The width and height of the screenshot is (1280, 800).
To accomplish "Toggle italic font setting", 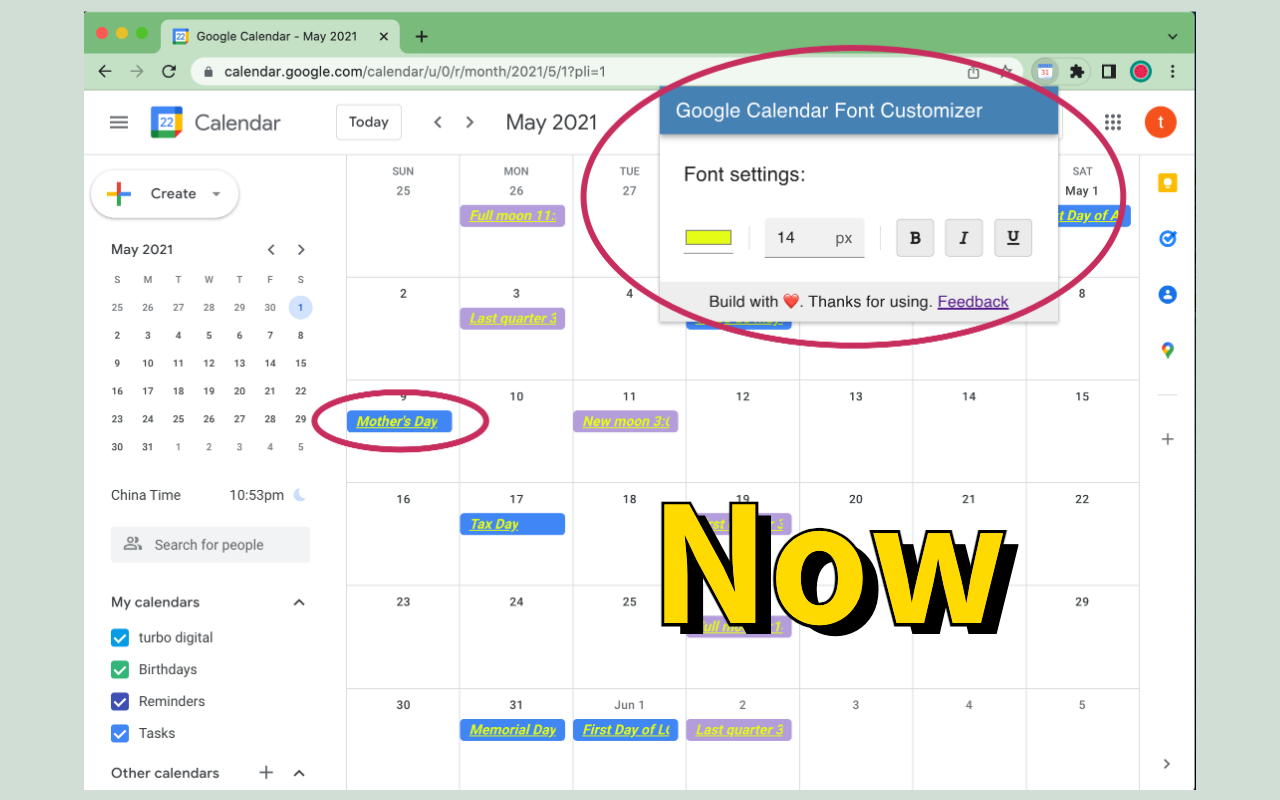I will (964, 238).
